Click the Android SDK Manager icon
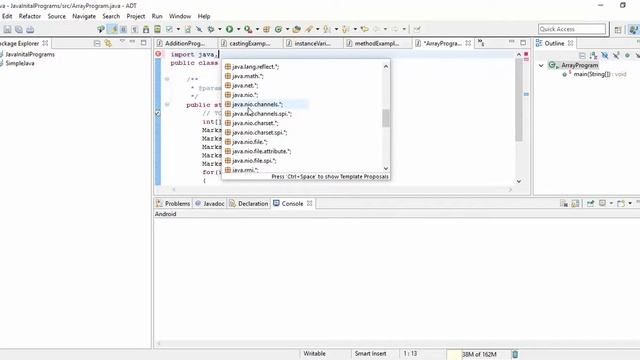The height and width of the screenshot is (360, 640). 146,29
